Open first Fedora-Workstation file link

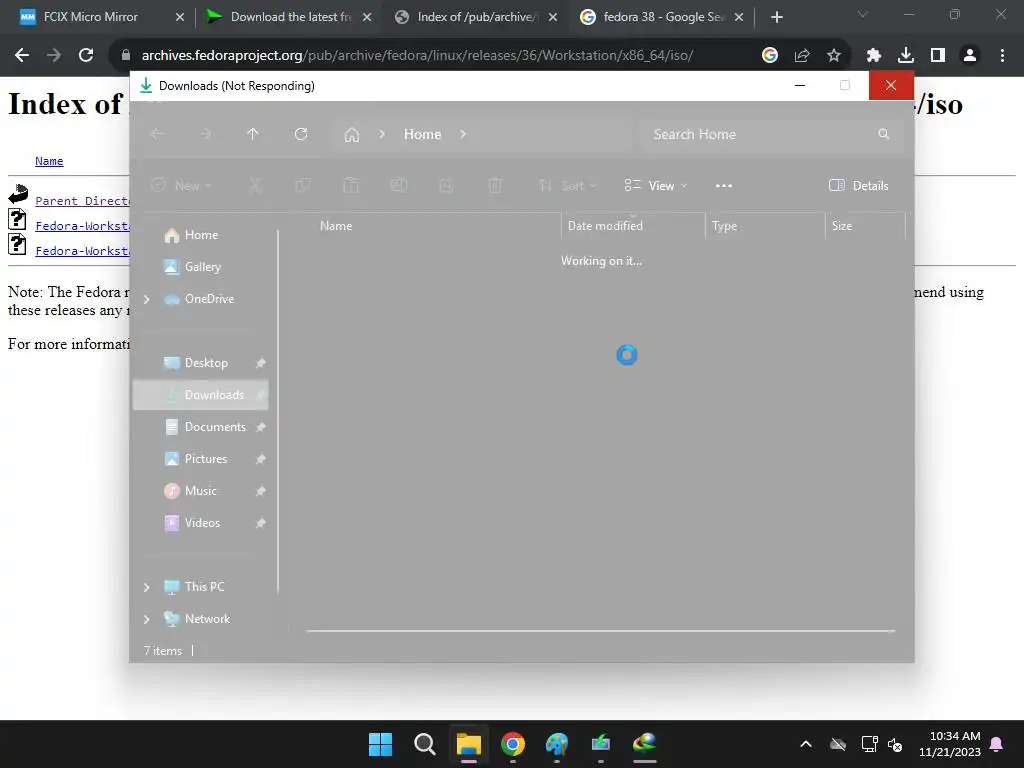pyautogui.click(x=82, y=226)
